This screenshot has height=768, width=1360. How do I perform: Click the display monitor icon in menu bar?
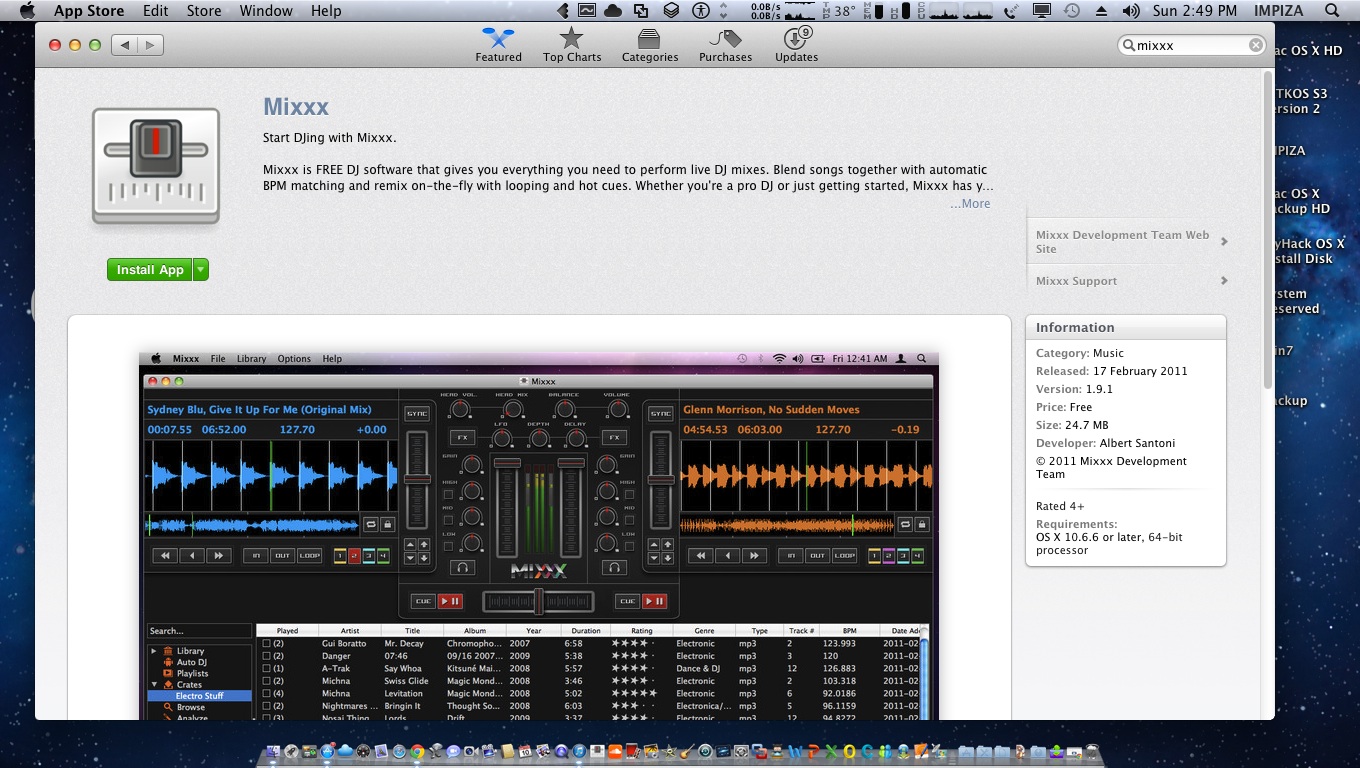click(1041, 11)
